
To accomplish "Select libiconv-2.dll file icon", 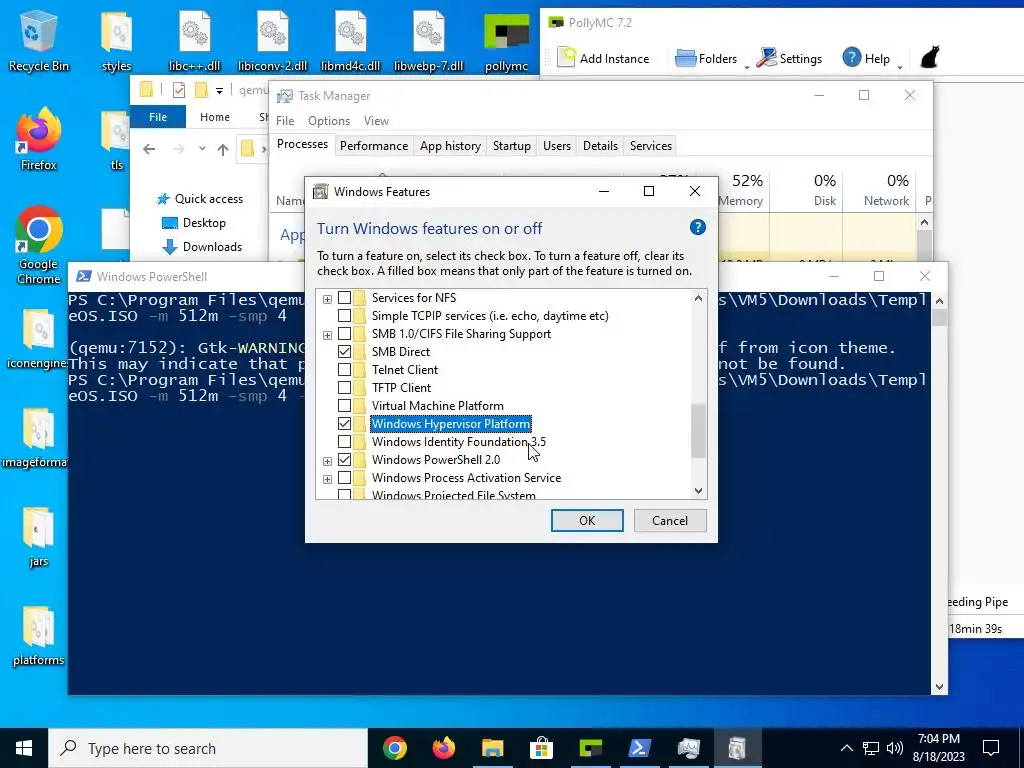I will (272, 40).
